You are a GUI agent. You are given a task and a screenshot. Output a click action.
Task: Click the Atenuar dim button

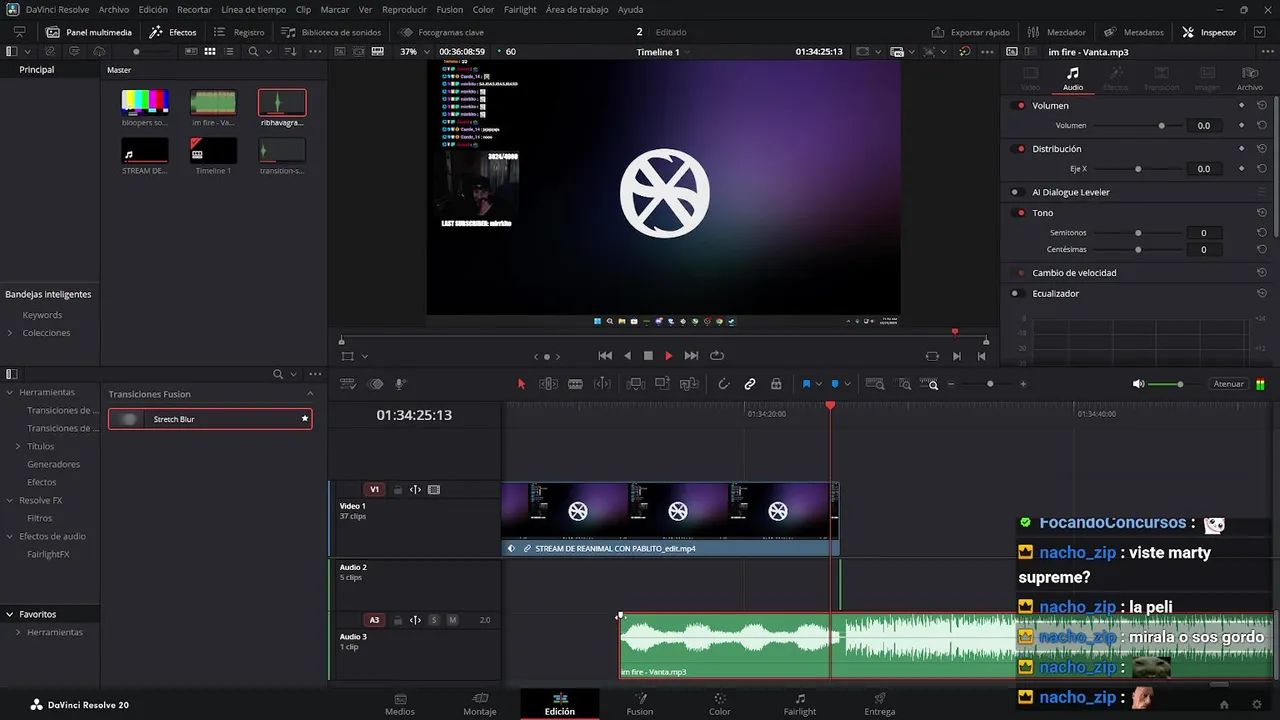(x=1228, y=384)
